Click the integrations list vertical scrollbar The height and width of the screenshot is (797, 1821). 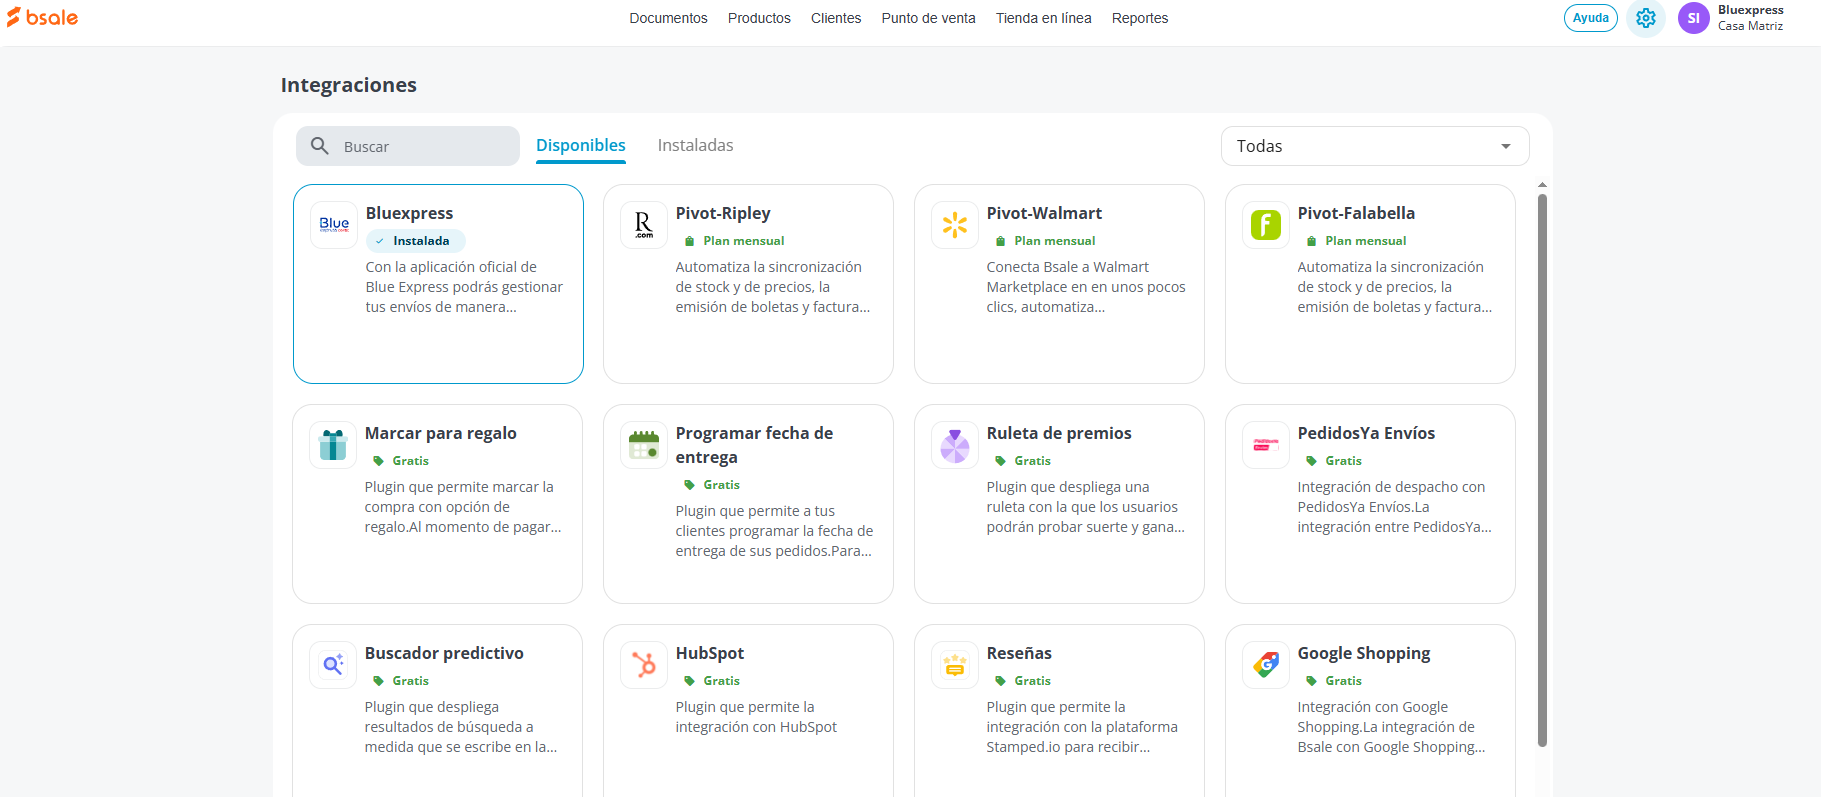point(1542,470)
